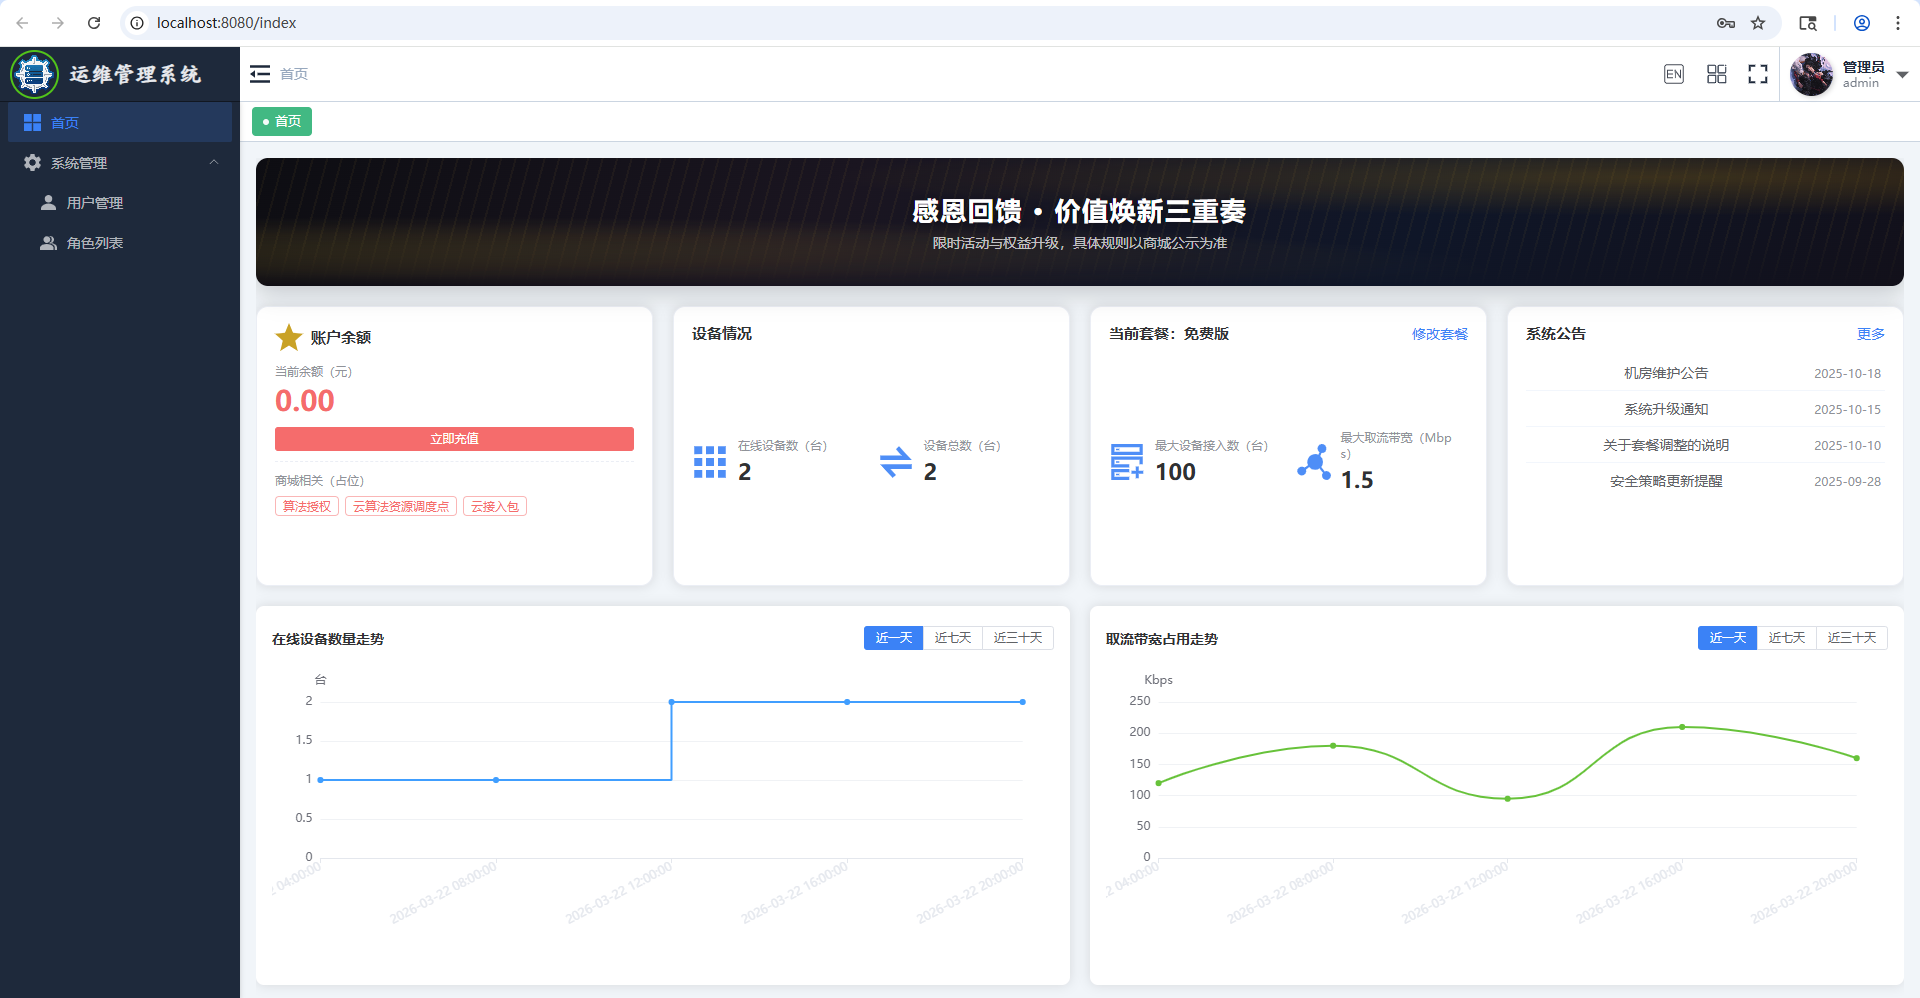This screenshot has width=1920, height=998.
Task: Click the 云接入包 tag
Action: tap(495, 506)
